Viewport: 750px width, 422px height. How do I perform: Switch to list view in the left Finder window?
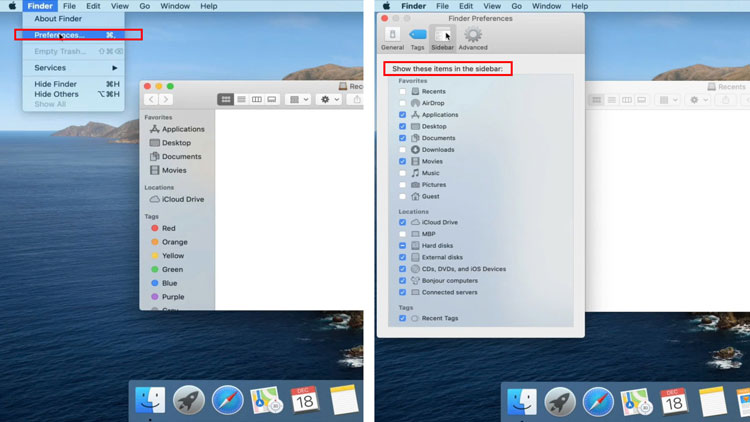click(241, 100)
